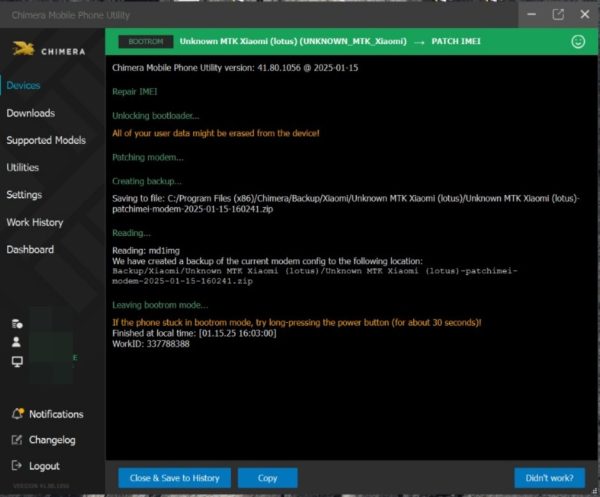
Task: Click the Didn't work? button
Action: click(x=549, y=478)
